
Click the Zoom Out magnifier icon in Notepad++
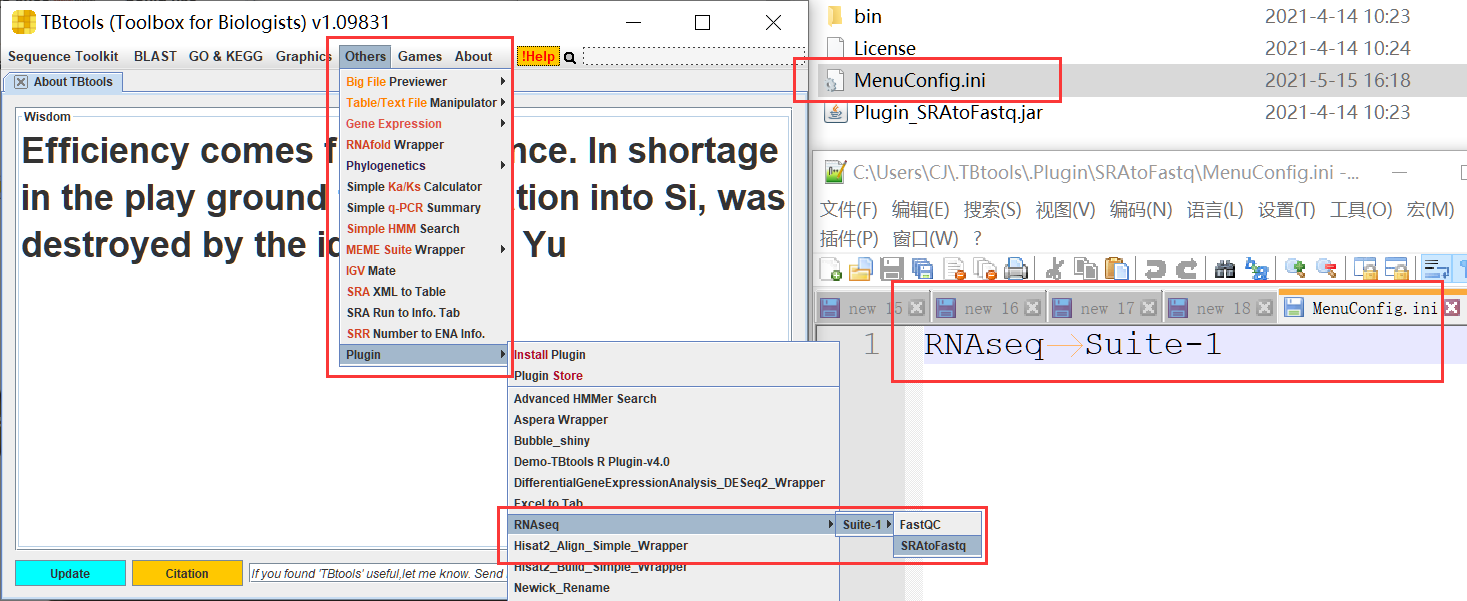(1326, 268)
